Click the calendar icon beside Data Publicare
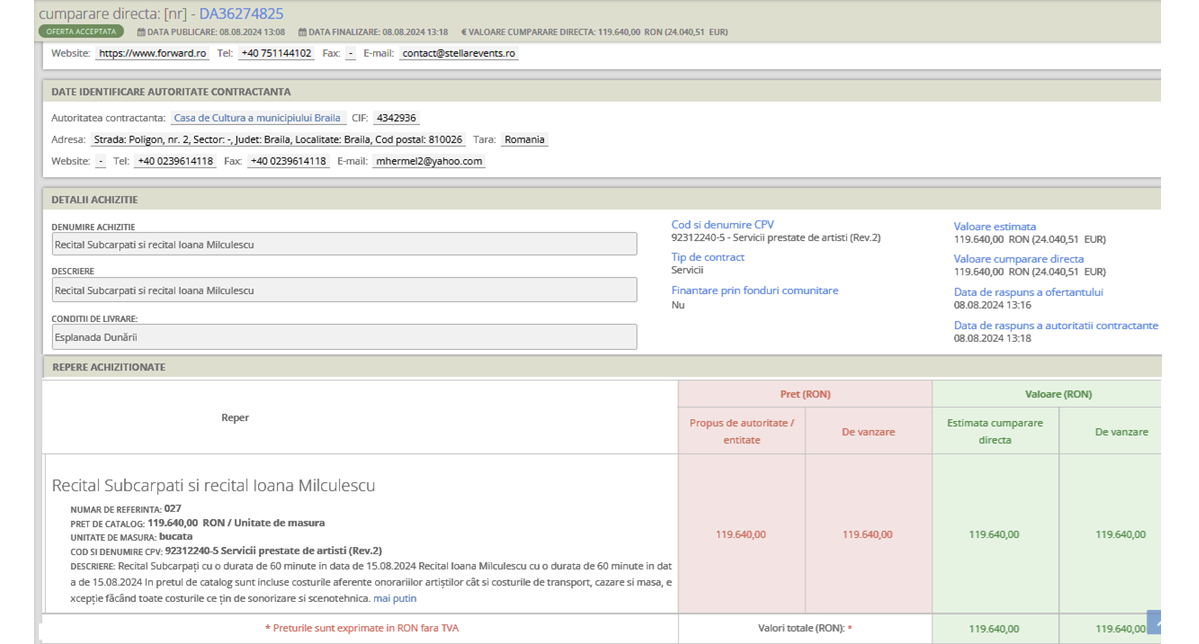 (x=141, y=32)
